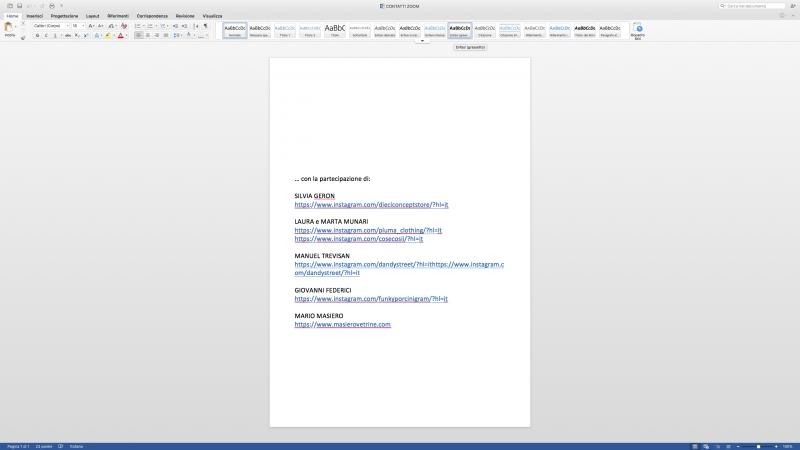Apply the Normal style
800x450 pixels.
235,31
